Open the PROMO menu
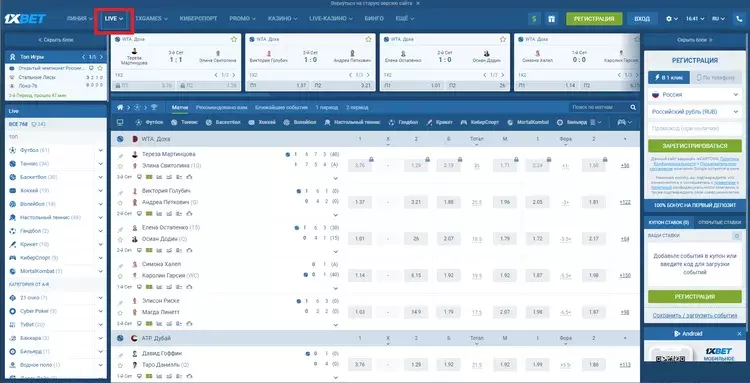 [x=242, y=19]
